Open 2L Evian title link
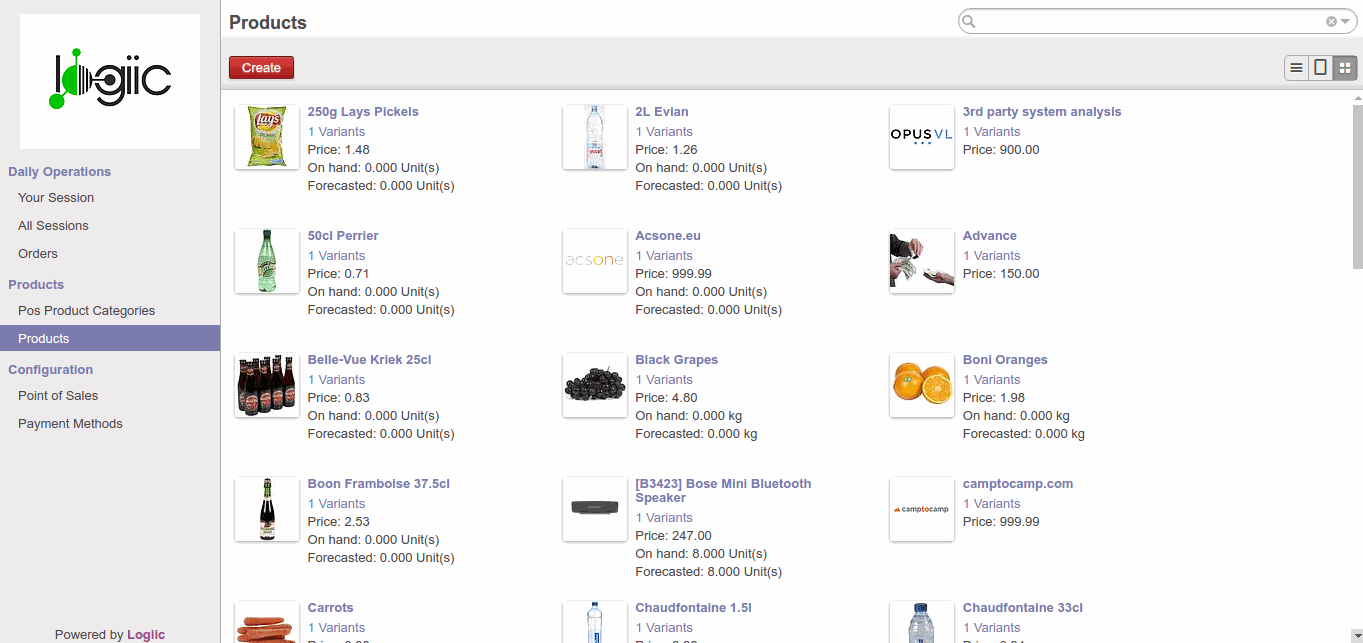1363x643 pixels. click(662, 112)
